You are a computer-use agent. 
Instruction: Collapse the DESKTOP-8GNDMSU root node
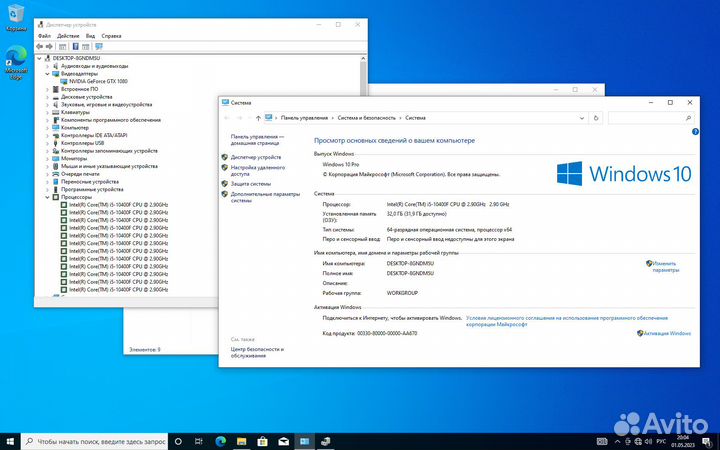(x=39, y=58)
